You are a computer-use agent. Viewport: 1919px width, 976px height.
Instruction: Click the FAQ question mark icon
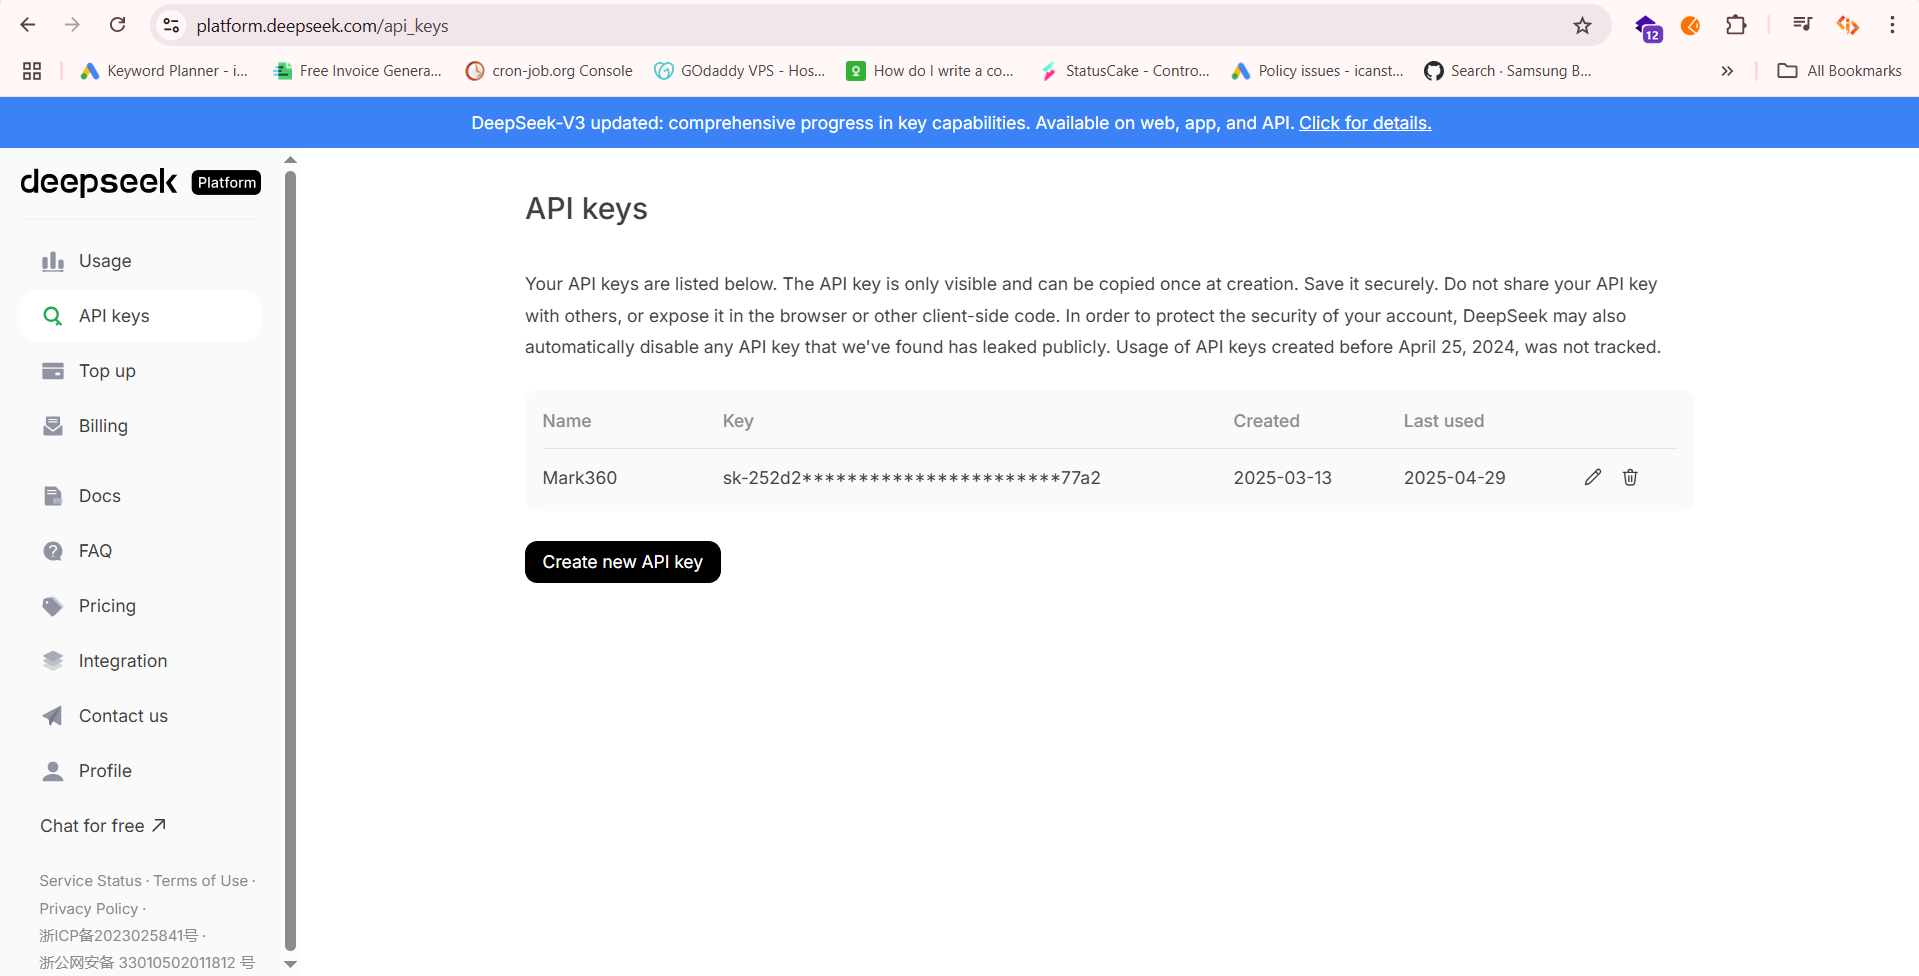[53, 551]
